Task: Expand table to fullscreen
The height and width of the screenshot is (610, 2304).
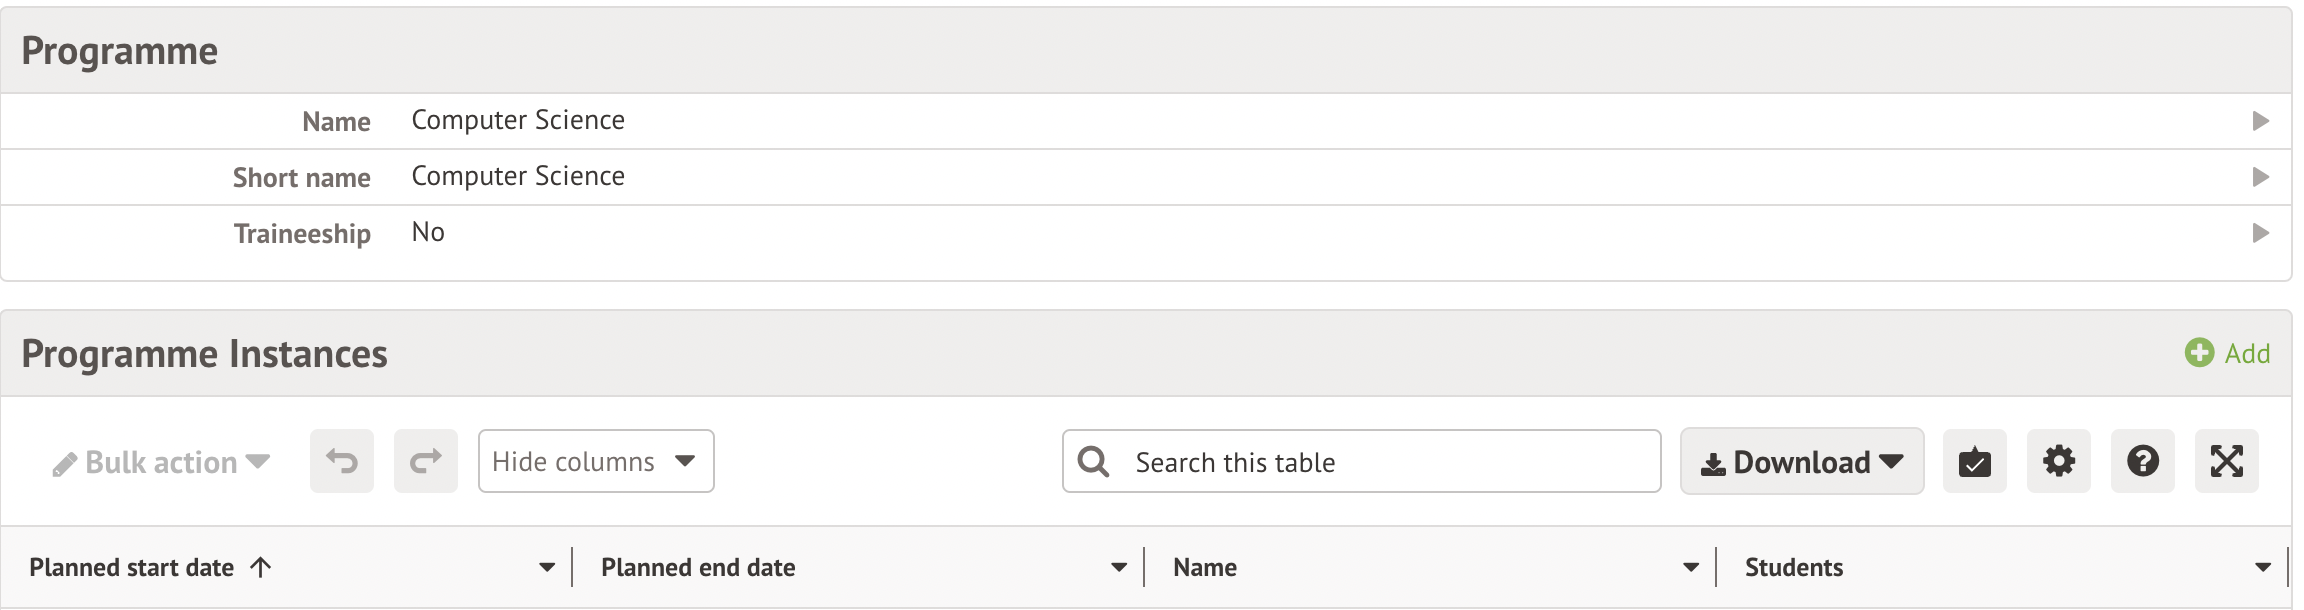Action: (2226, 461)
